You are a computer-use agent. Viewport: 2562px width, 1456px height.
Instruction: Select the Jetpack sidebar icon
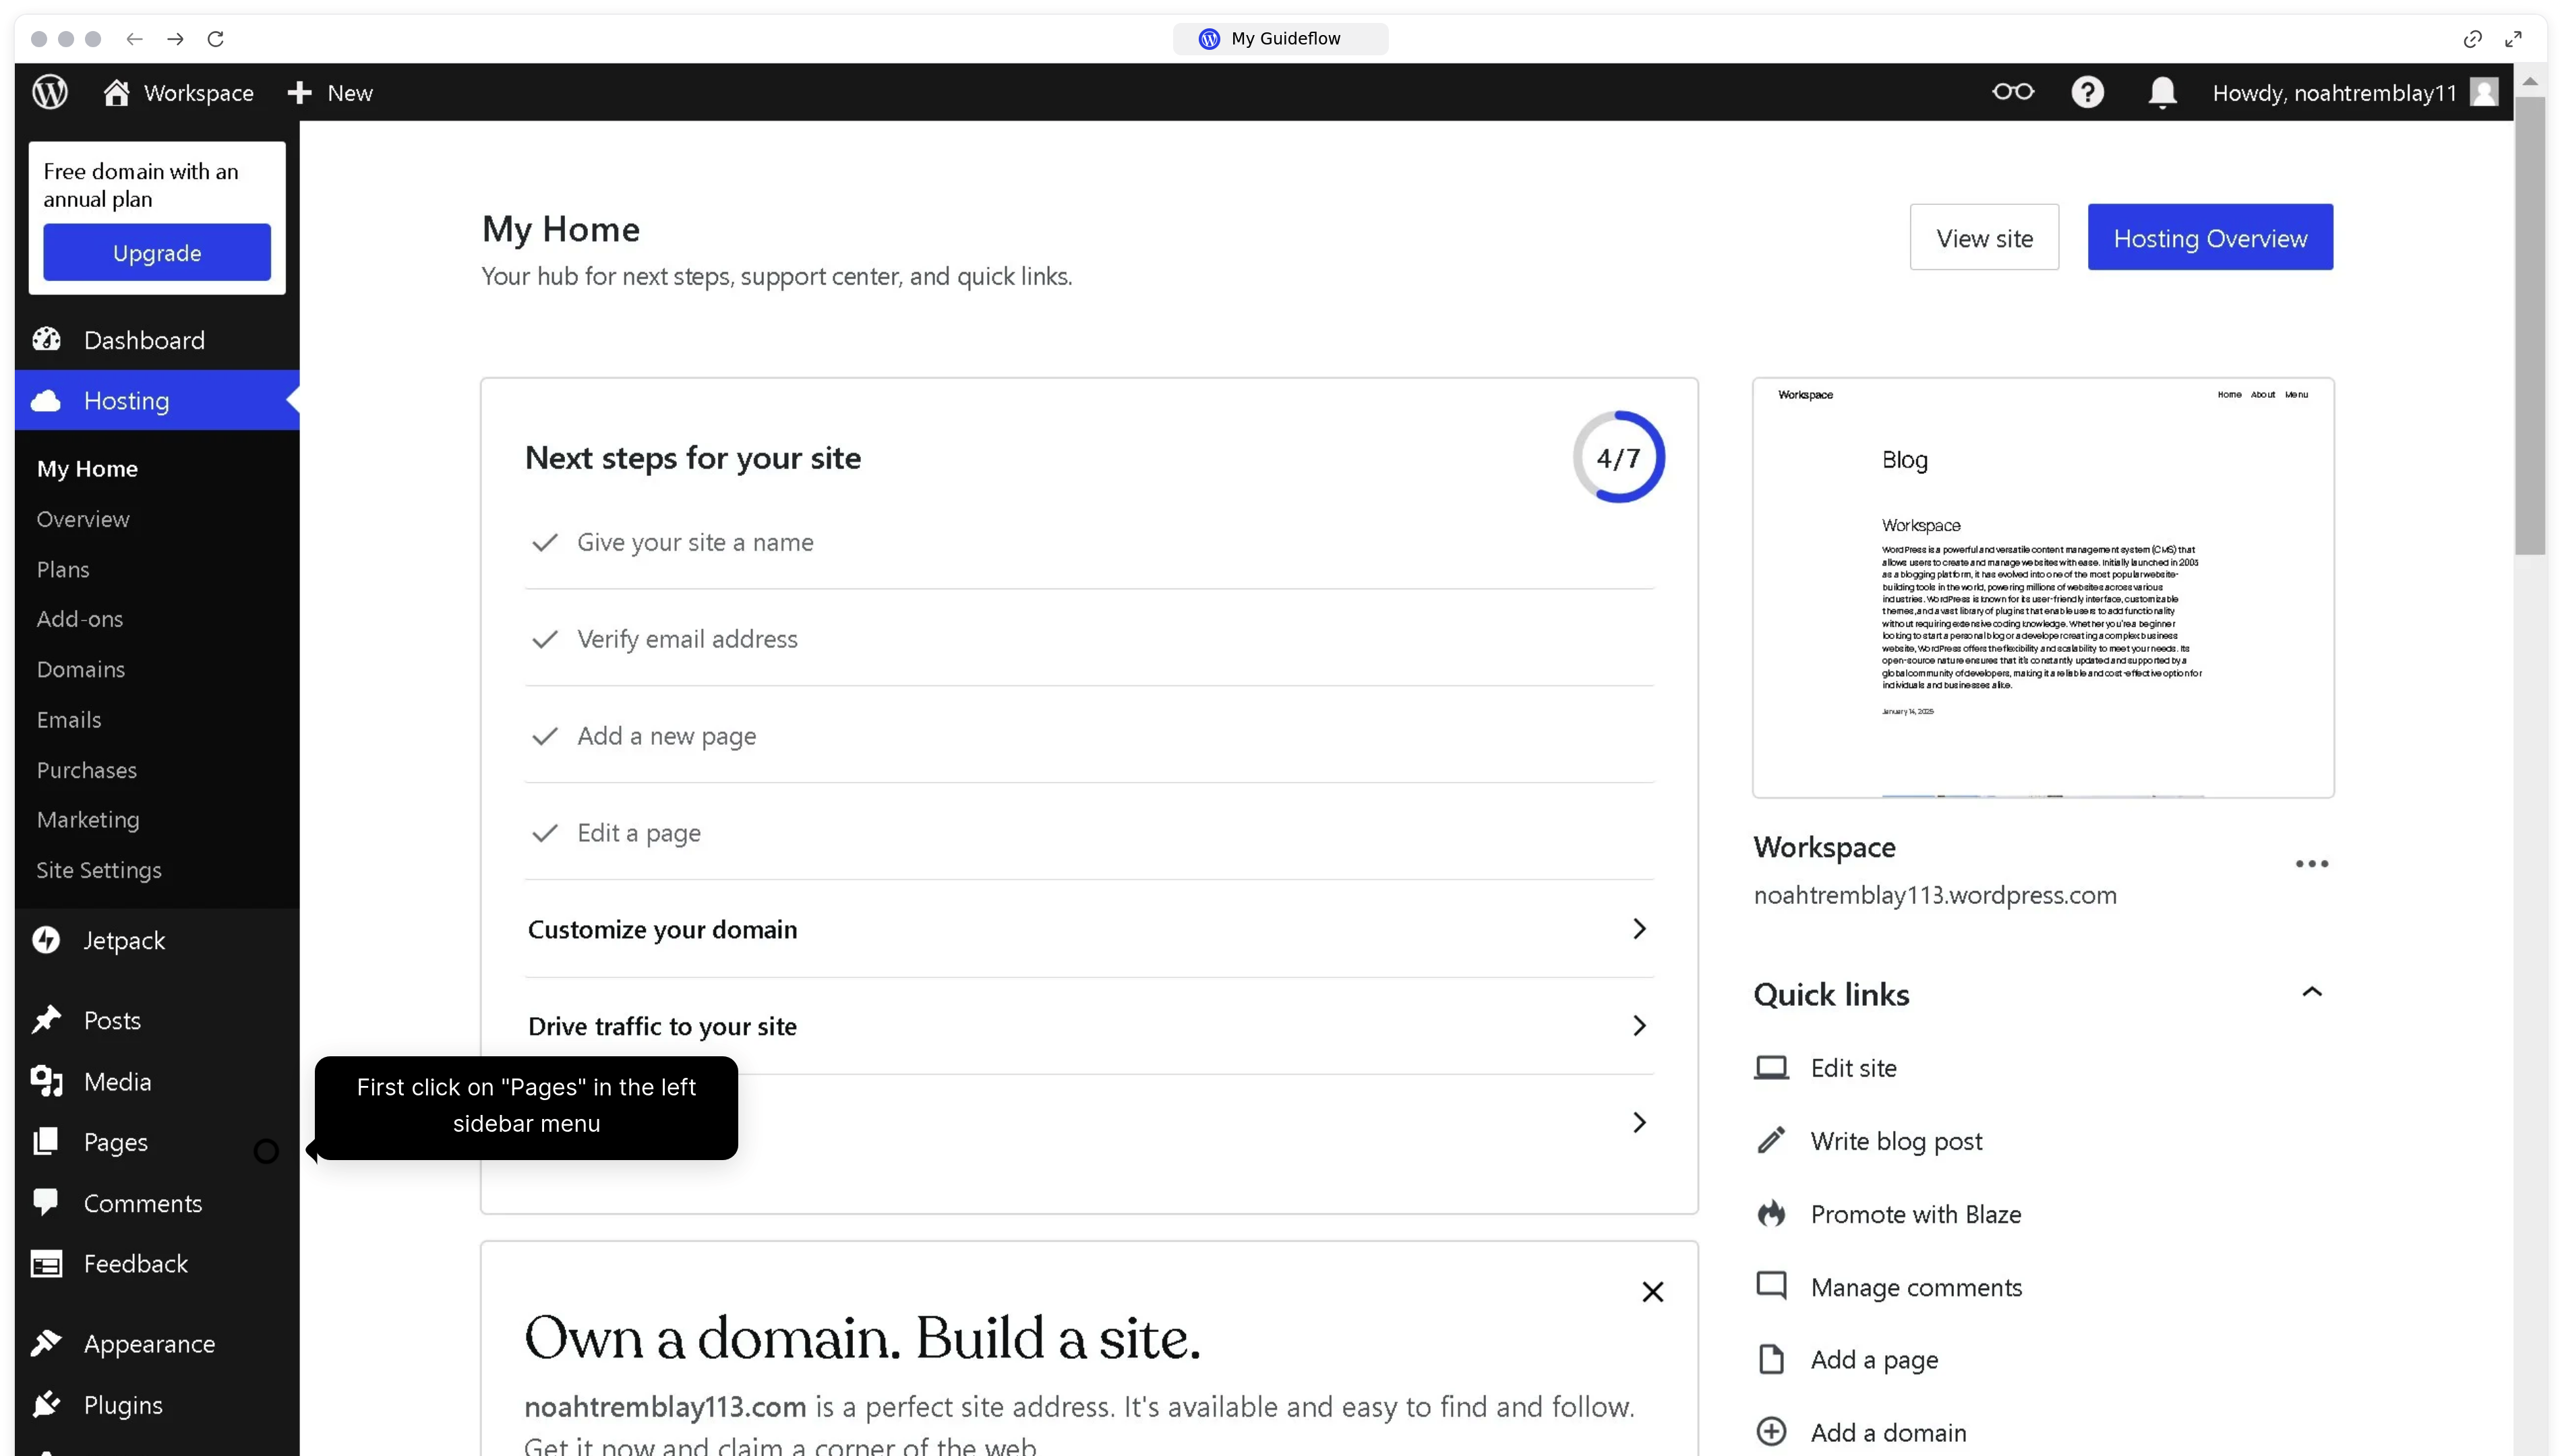point(46,940)
